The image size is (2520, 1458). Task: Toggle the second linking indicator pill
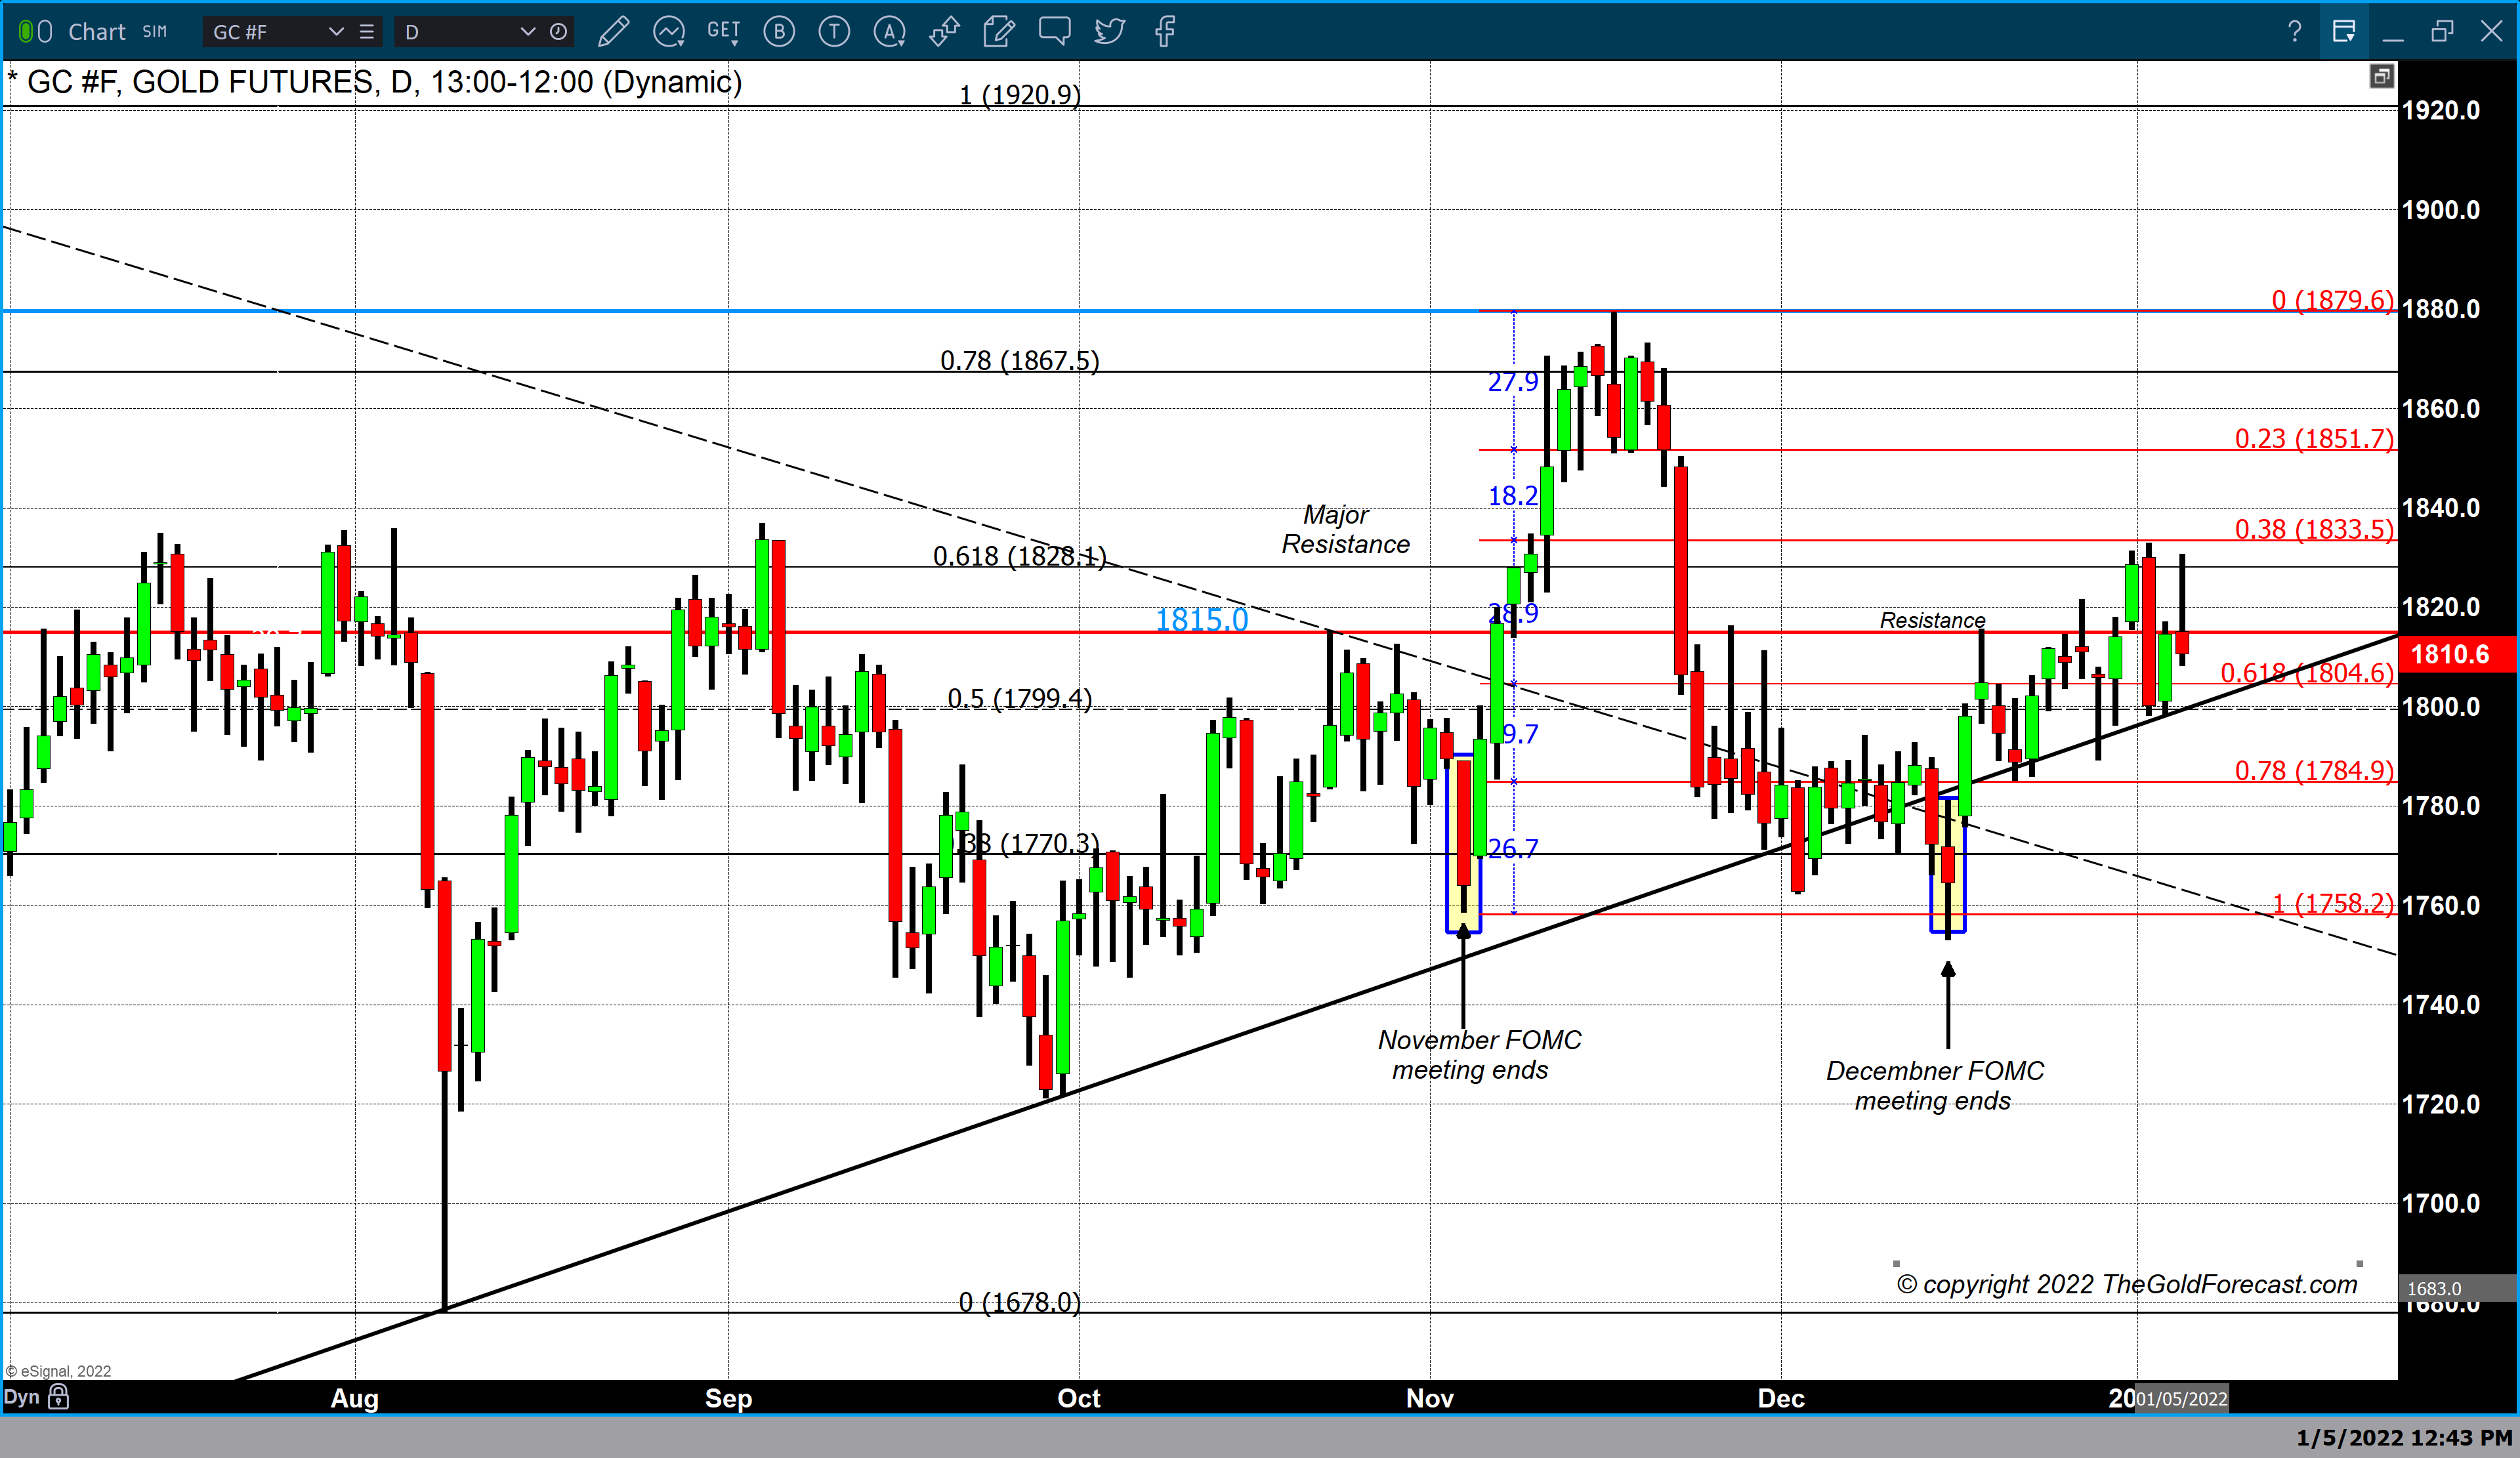45,32
